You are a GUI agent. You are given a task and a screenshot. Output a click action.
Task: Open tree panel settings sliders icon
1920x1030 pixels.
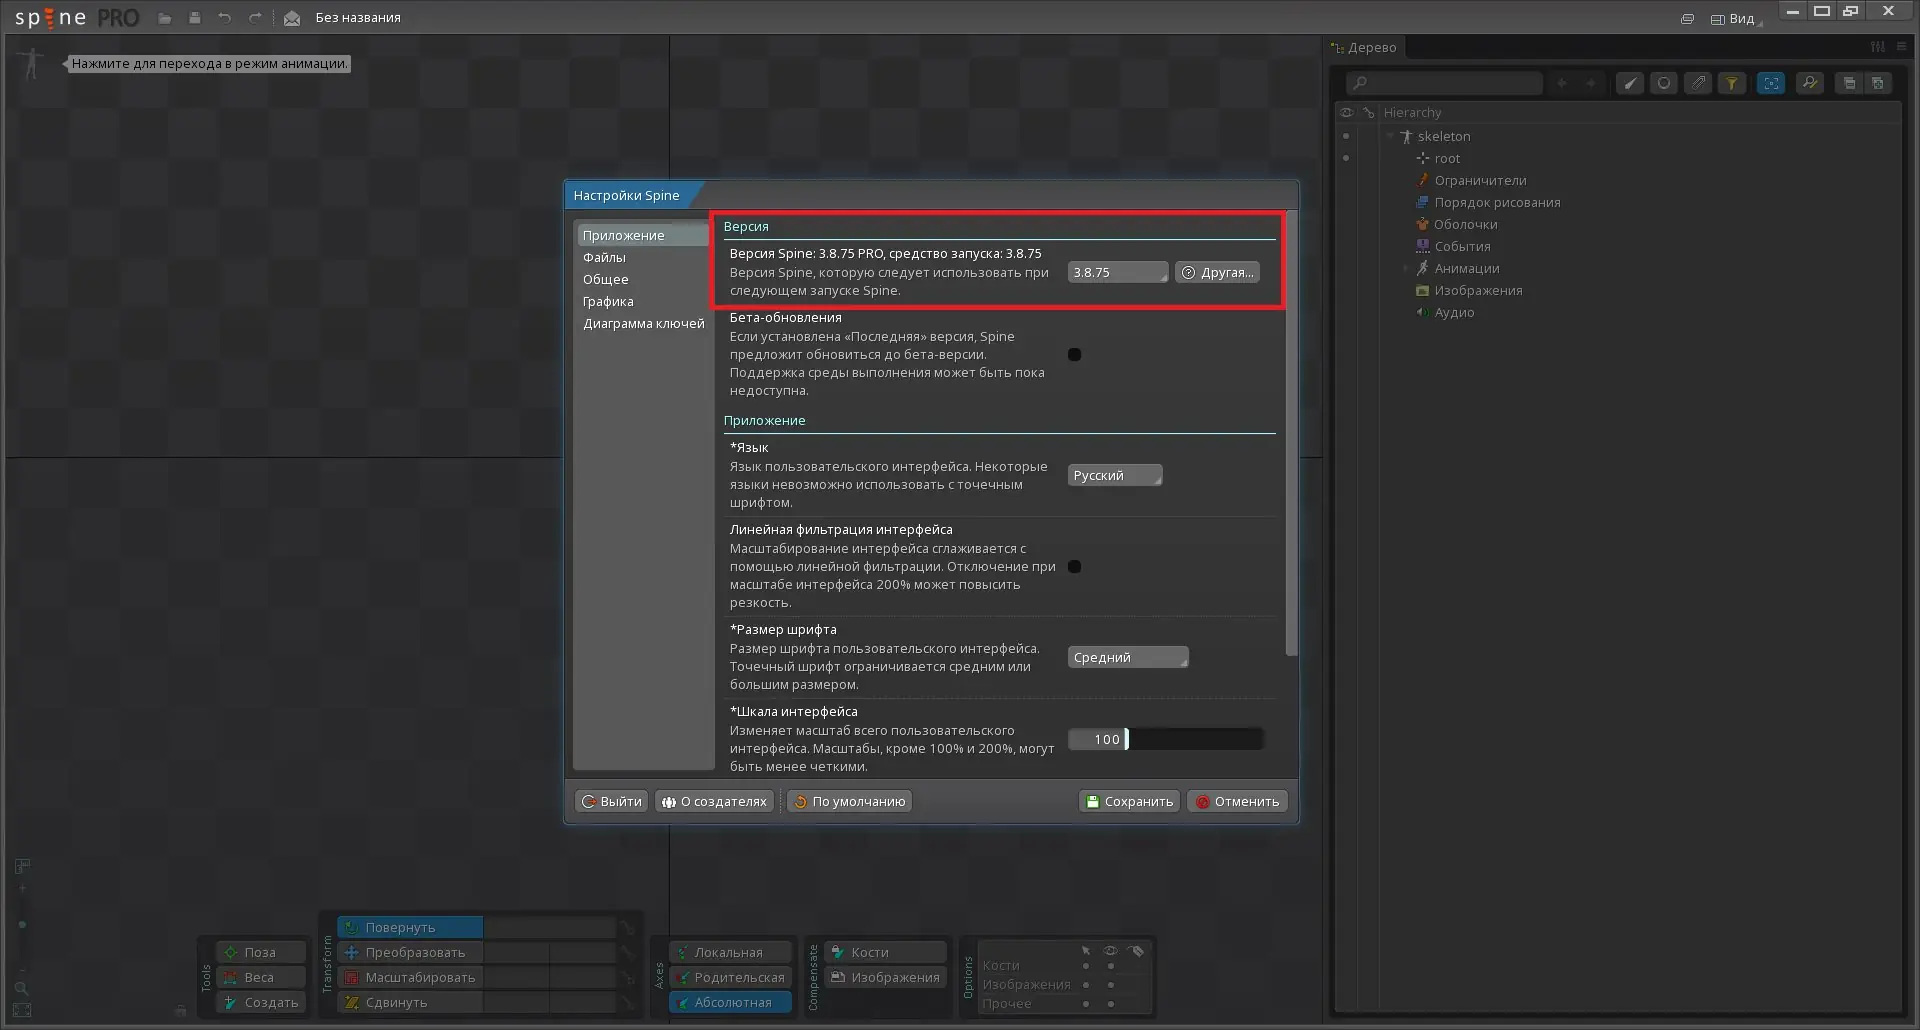1878,47
